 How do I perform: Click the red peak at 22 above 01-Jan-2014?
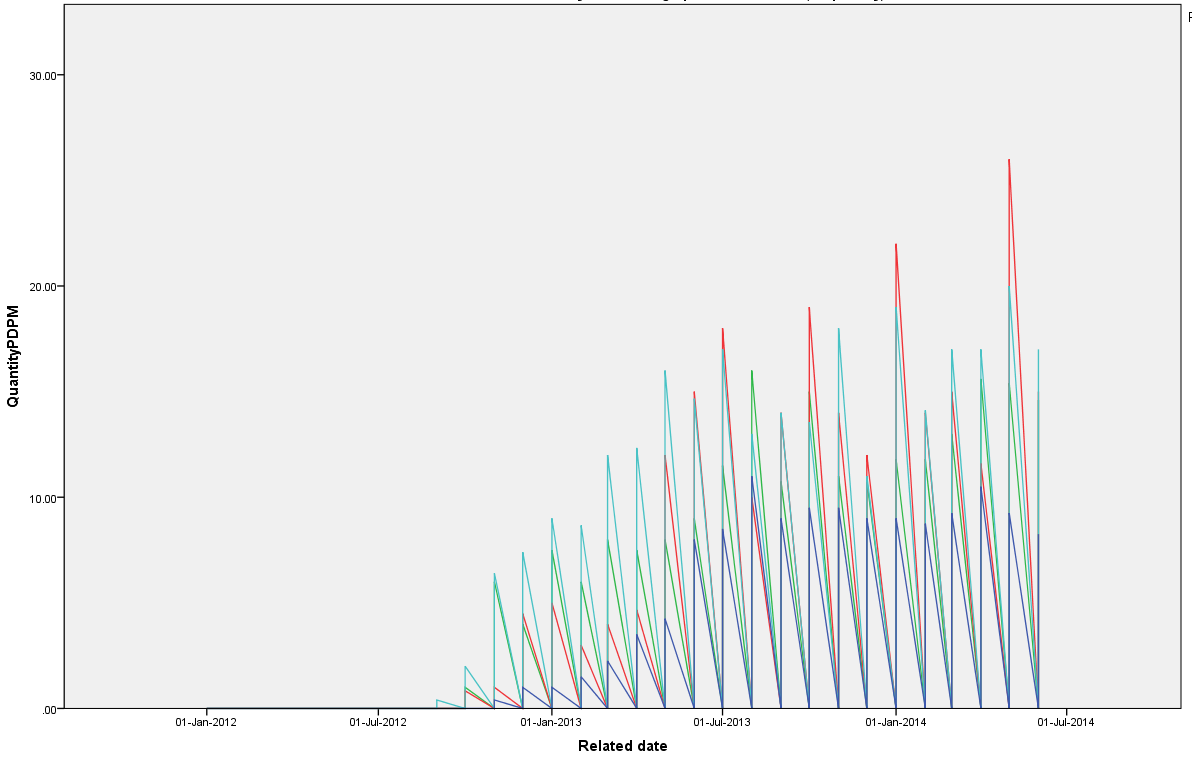click(x=896, y=245)
